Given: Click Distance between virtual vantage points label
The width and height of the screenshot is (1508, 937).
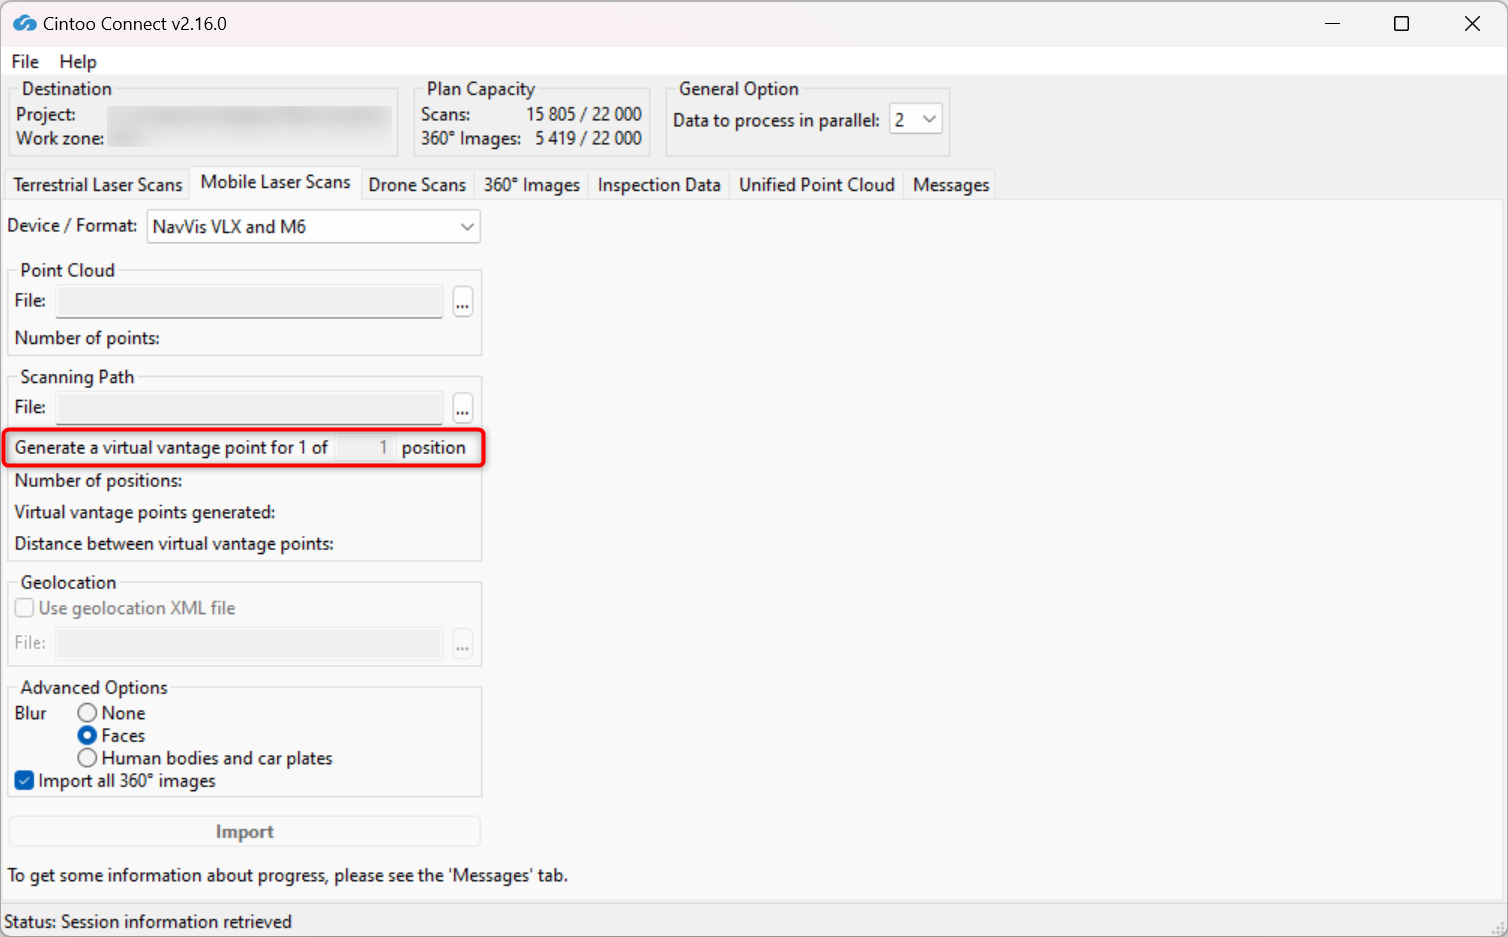Looking at the screenshot, I should [x=174, y=544].
